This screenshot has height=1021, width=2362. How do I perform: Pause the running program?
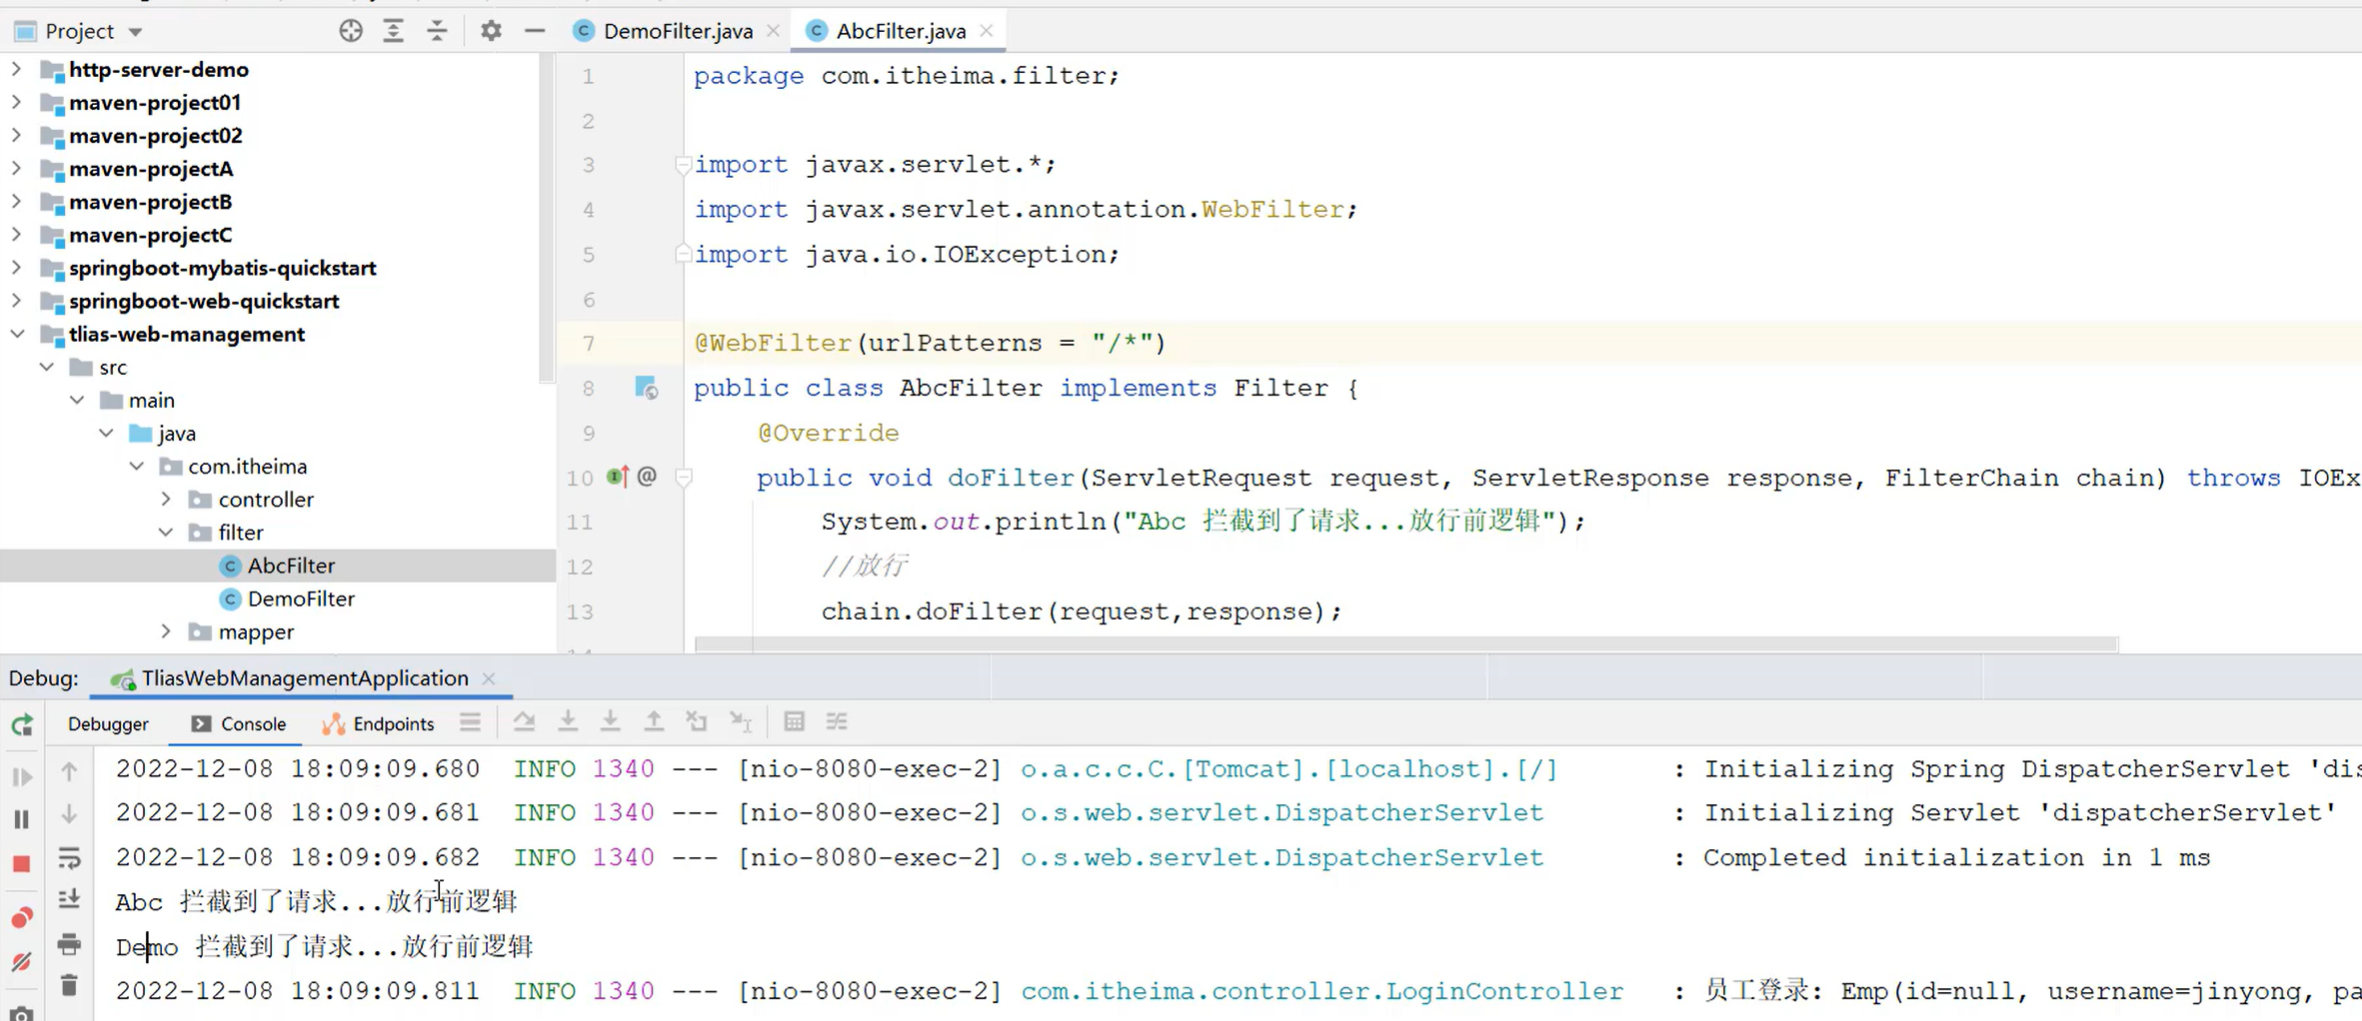point(22,819)
